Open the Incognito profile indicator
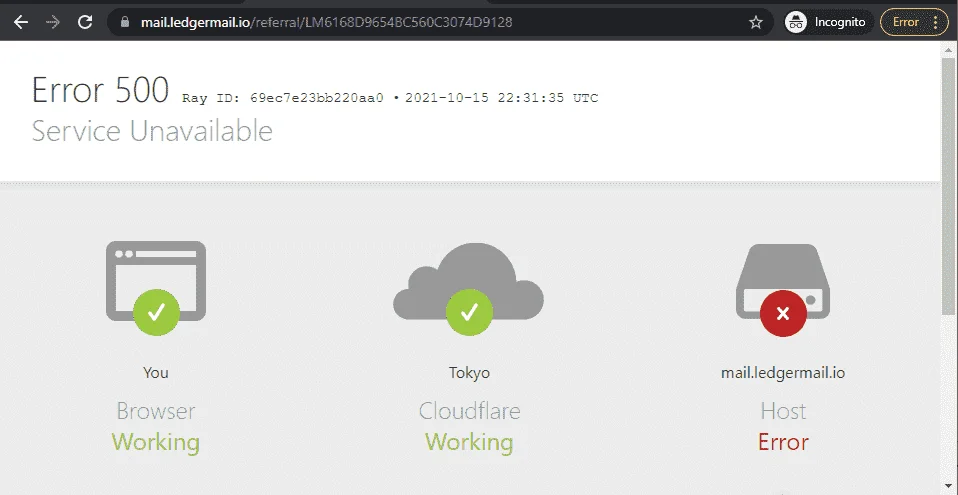The image size is (958, 495). 826,23
